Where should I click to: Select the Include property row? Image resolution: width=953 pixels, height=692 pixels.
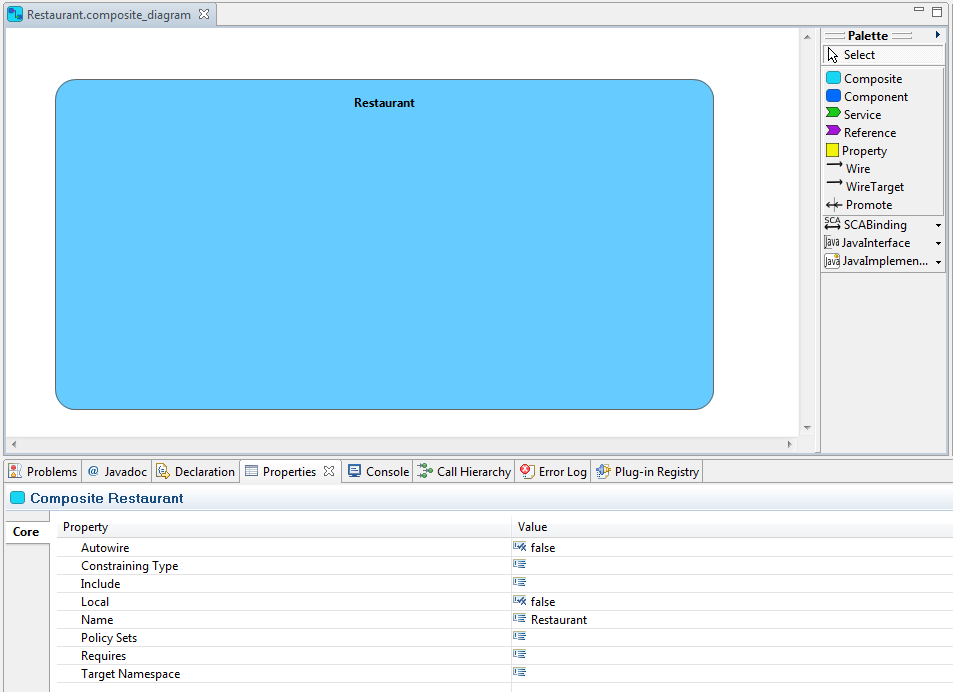[x=504, y=584]
